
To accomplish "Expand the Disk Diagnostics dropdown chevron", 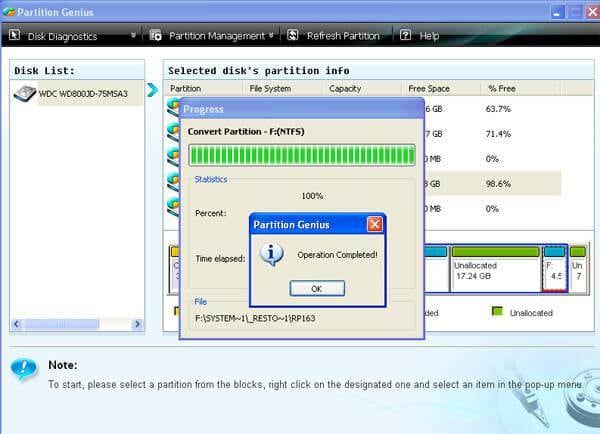I will tap(133, 35).
